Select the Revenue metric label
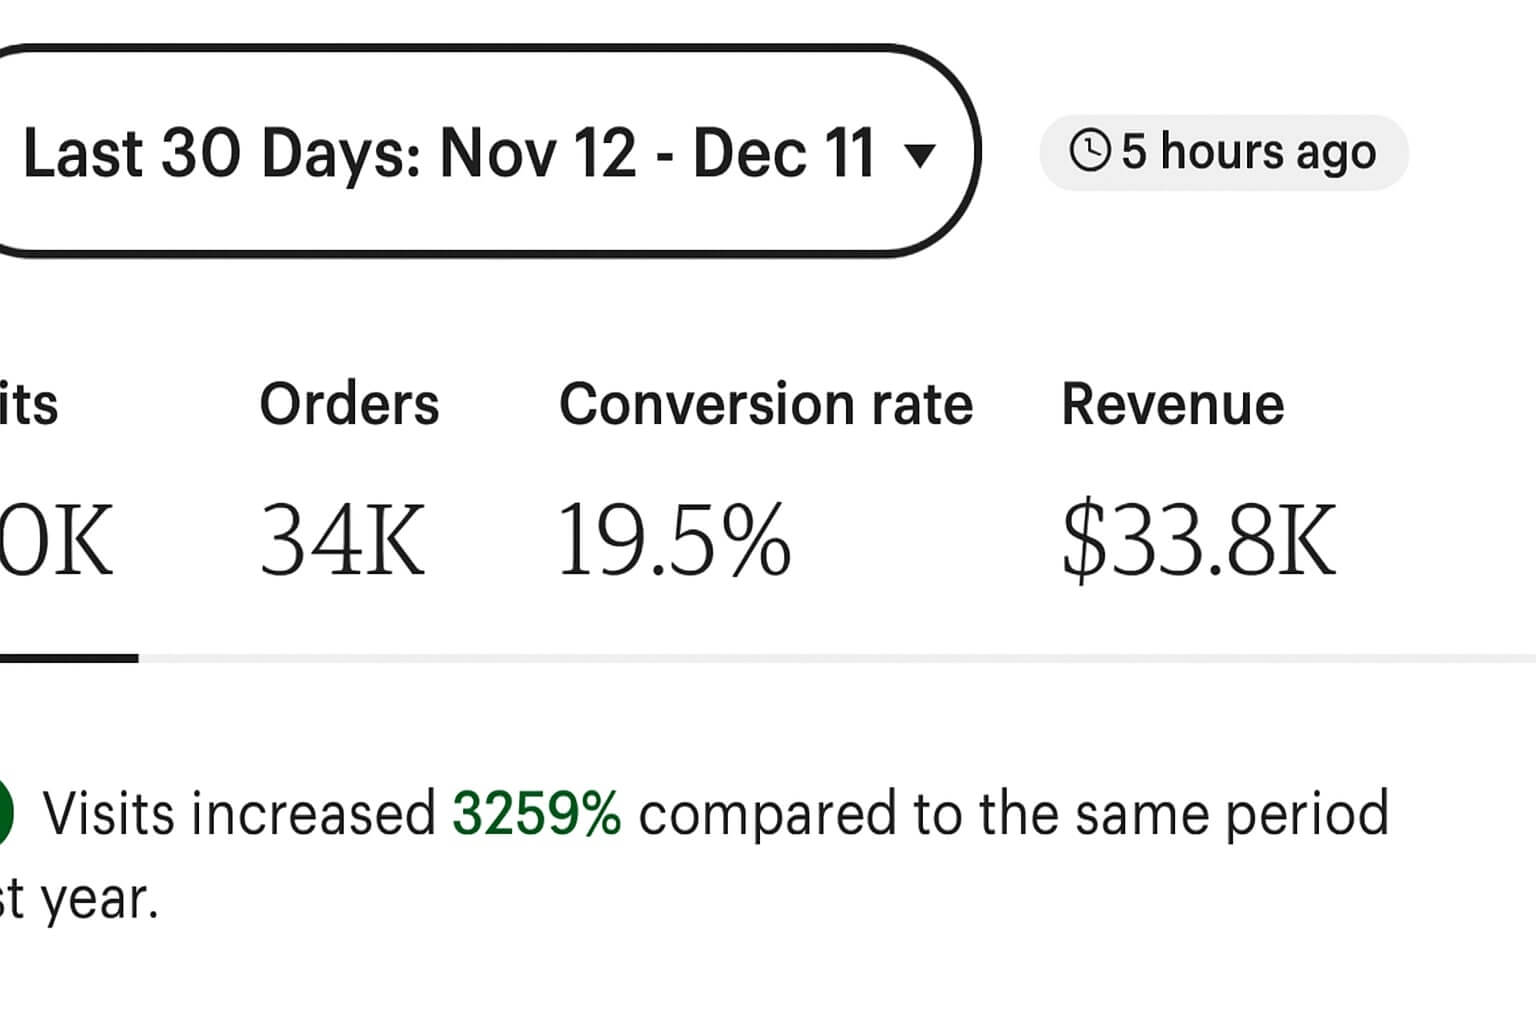 [x=1173, y=404]
